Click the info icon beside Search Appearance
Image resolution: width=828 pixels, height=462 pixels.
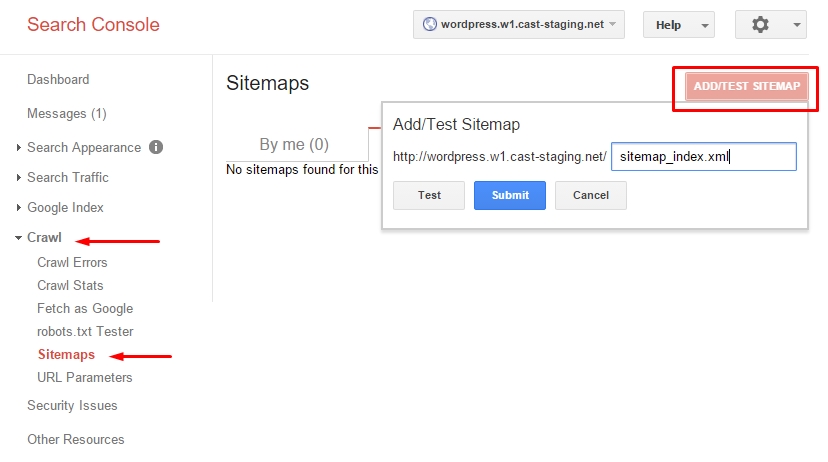point(156,147)
